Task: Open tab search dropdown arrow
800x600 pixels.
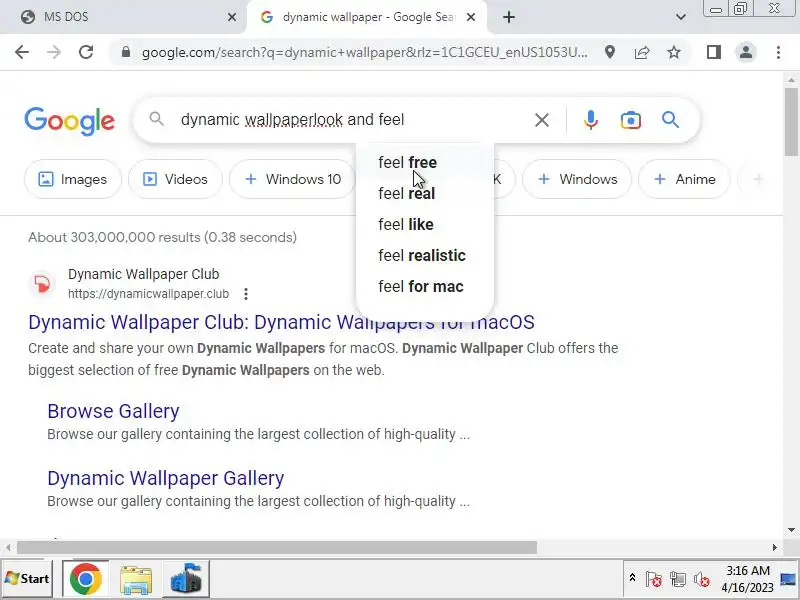Action: pyautogui.click(x=681, y=17)
